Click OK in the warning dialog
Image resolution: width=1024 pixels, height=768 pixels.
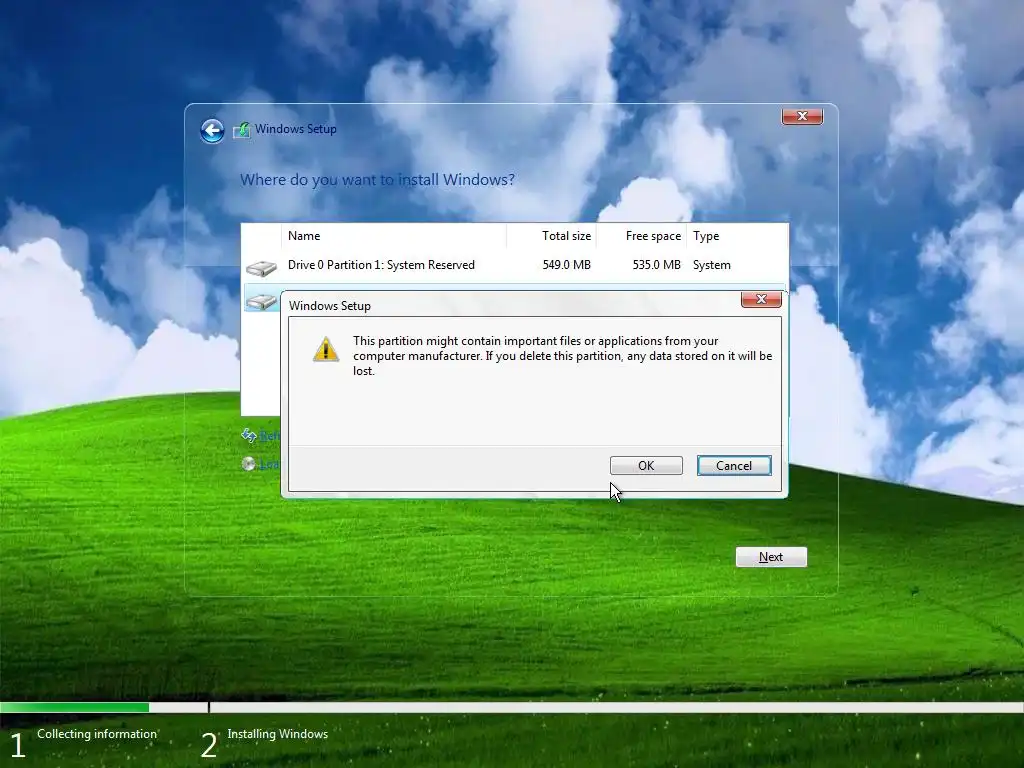tap(646, 466)
